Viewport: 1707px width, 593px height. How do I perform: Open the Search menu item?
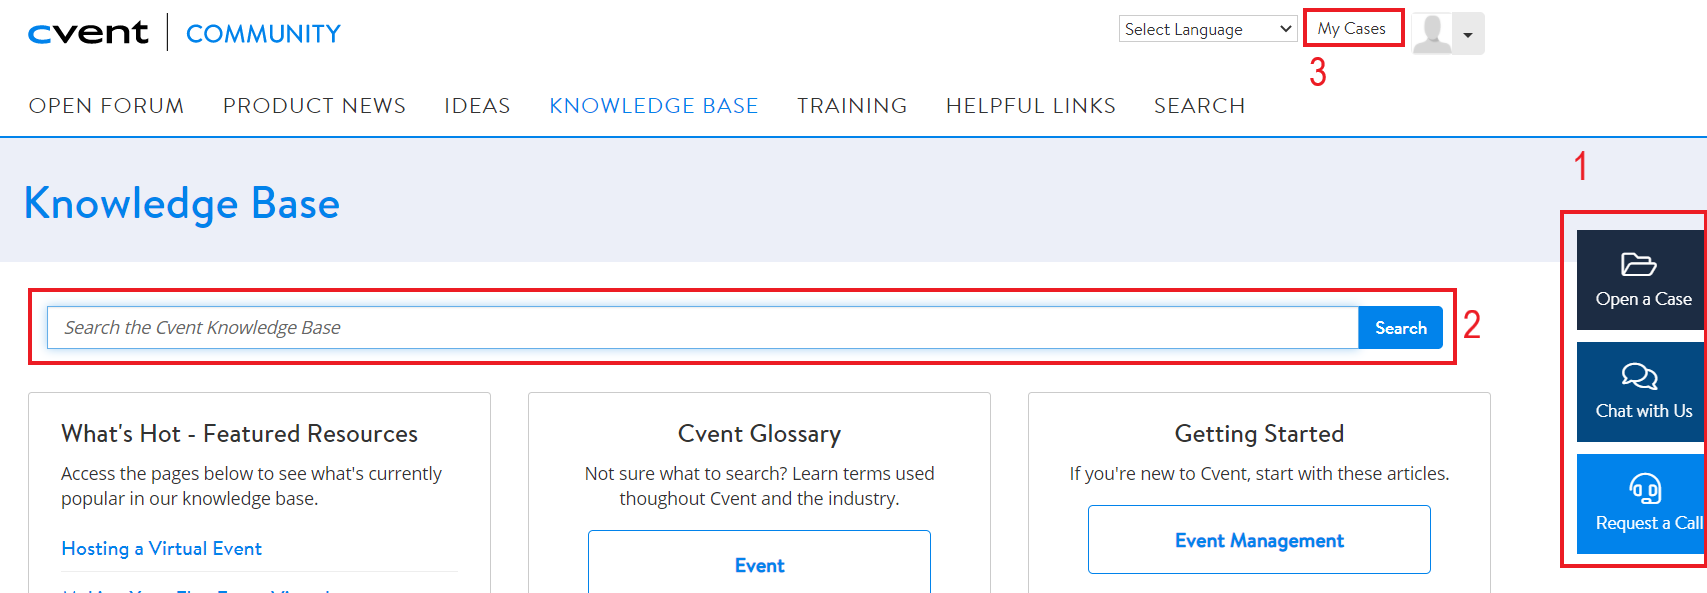pos(1200,106)
